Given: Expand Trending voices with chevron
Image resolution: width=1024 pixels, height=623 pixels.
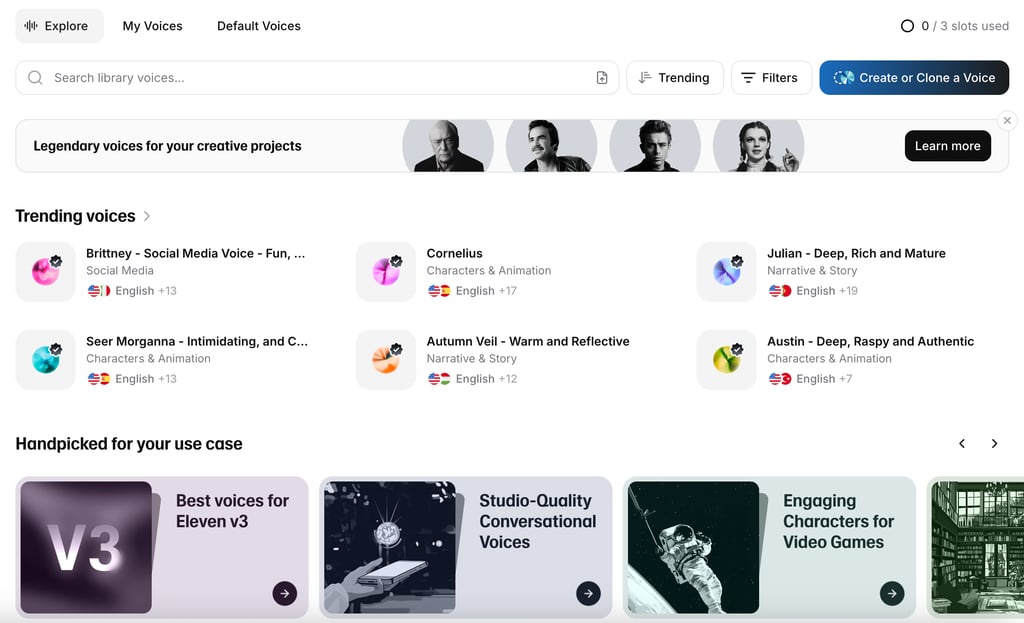Looking at the screenshot, I should 147,216.
